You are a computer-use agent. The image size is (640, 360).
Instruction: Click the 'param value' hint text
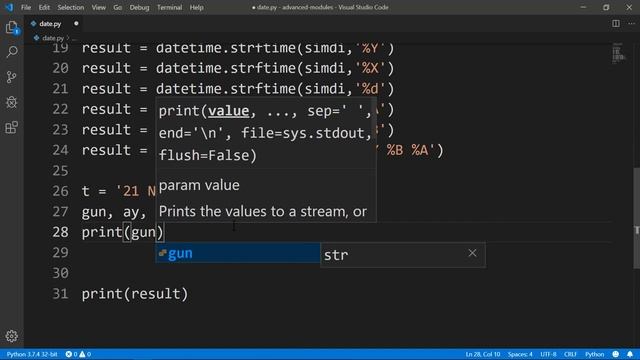[x=199, y=185]
